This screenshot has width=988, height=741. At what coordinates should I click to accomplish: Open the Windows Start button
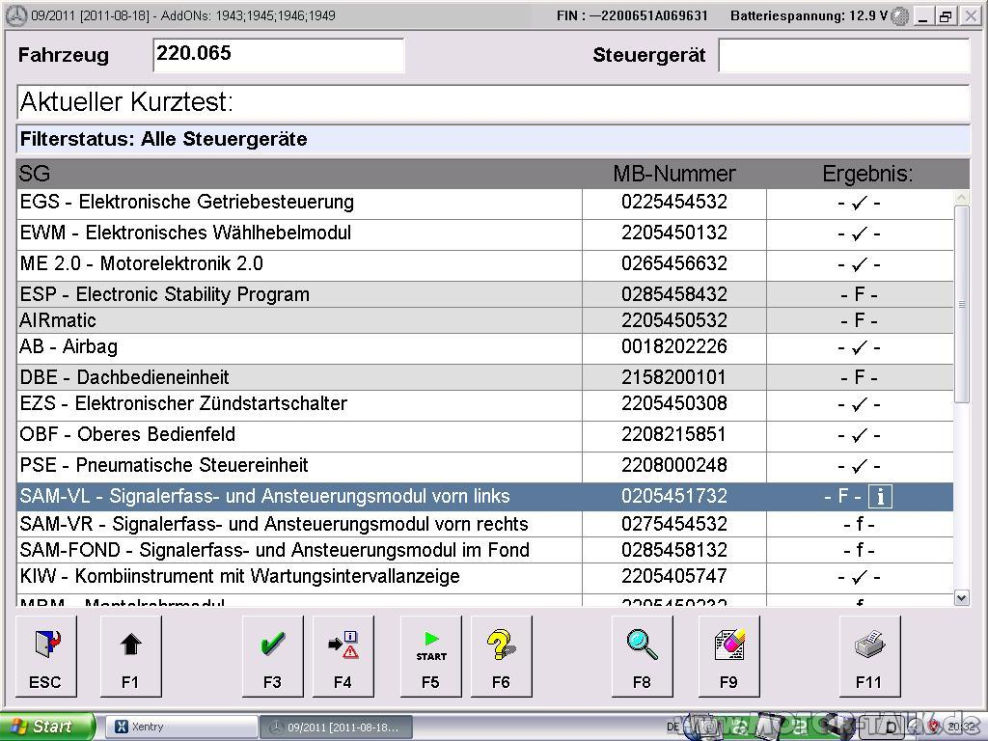coord(46,727)
